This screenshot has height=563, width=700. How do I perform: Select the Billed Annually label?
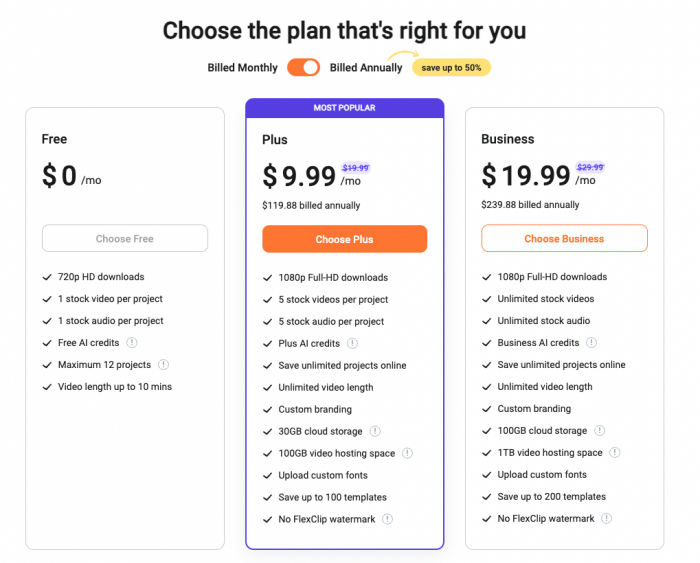[x=366, y=67]
